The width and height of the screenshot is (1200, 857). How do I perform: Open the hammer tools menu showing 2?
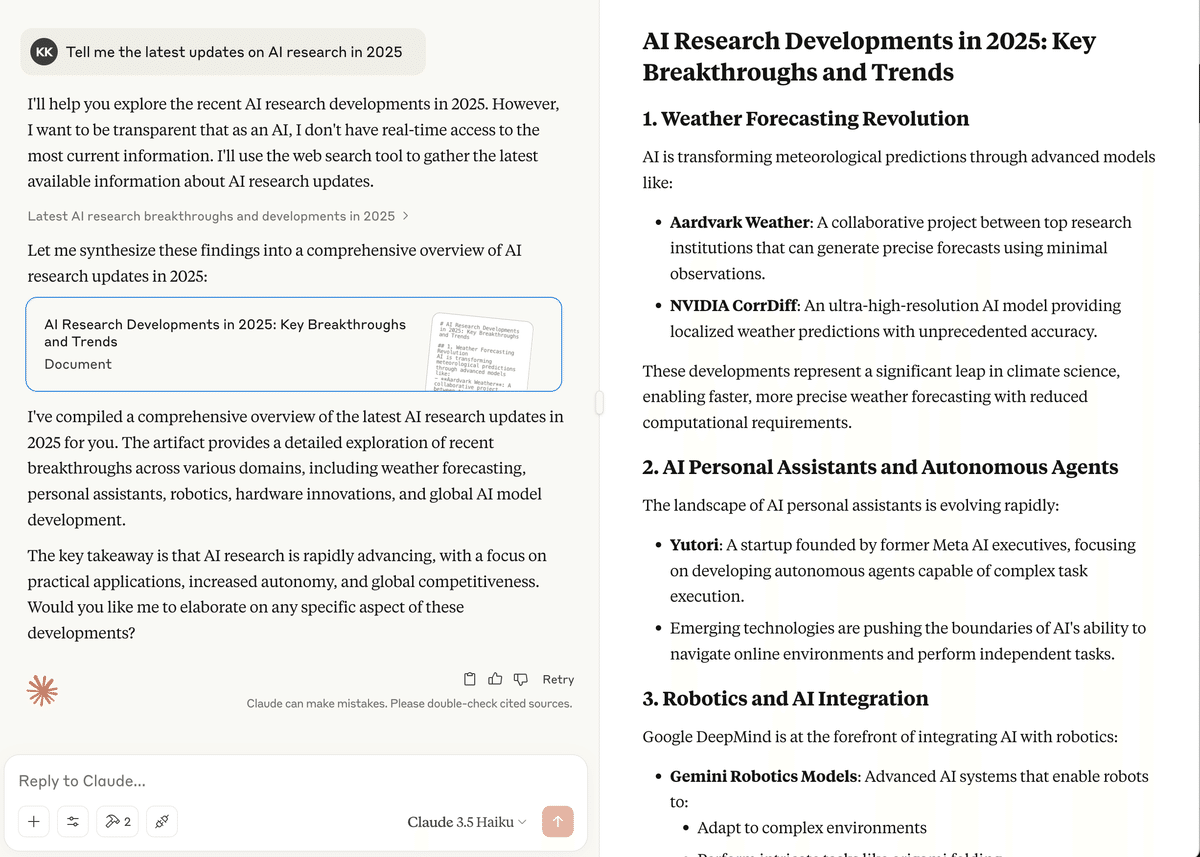pyautogui.click(x=117, y=821)
